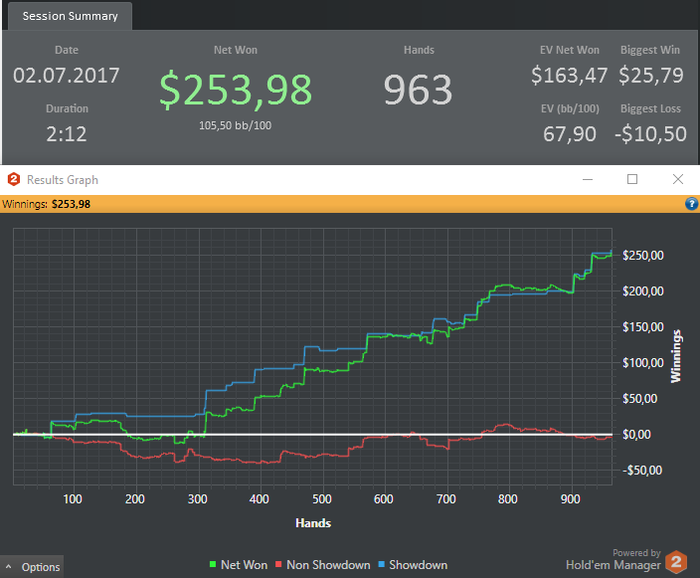Click the EV (bb/100) value 67,90
The image size is (700, 578).
[x=570, y=134]
